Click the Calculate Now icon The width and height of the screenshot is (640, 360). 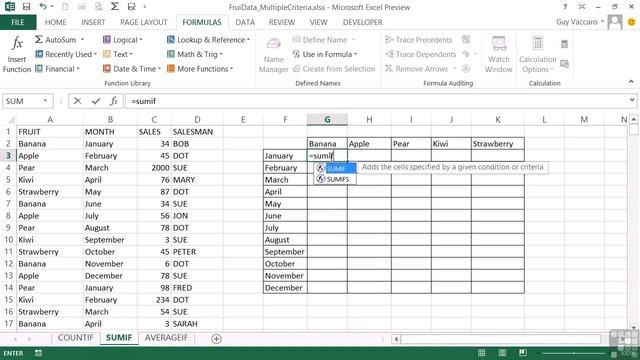tap(564, 44)
